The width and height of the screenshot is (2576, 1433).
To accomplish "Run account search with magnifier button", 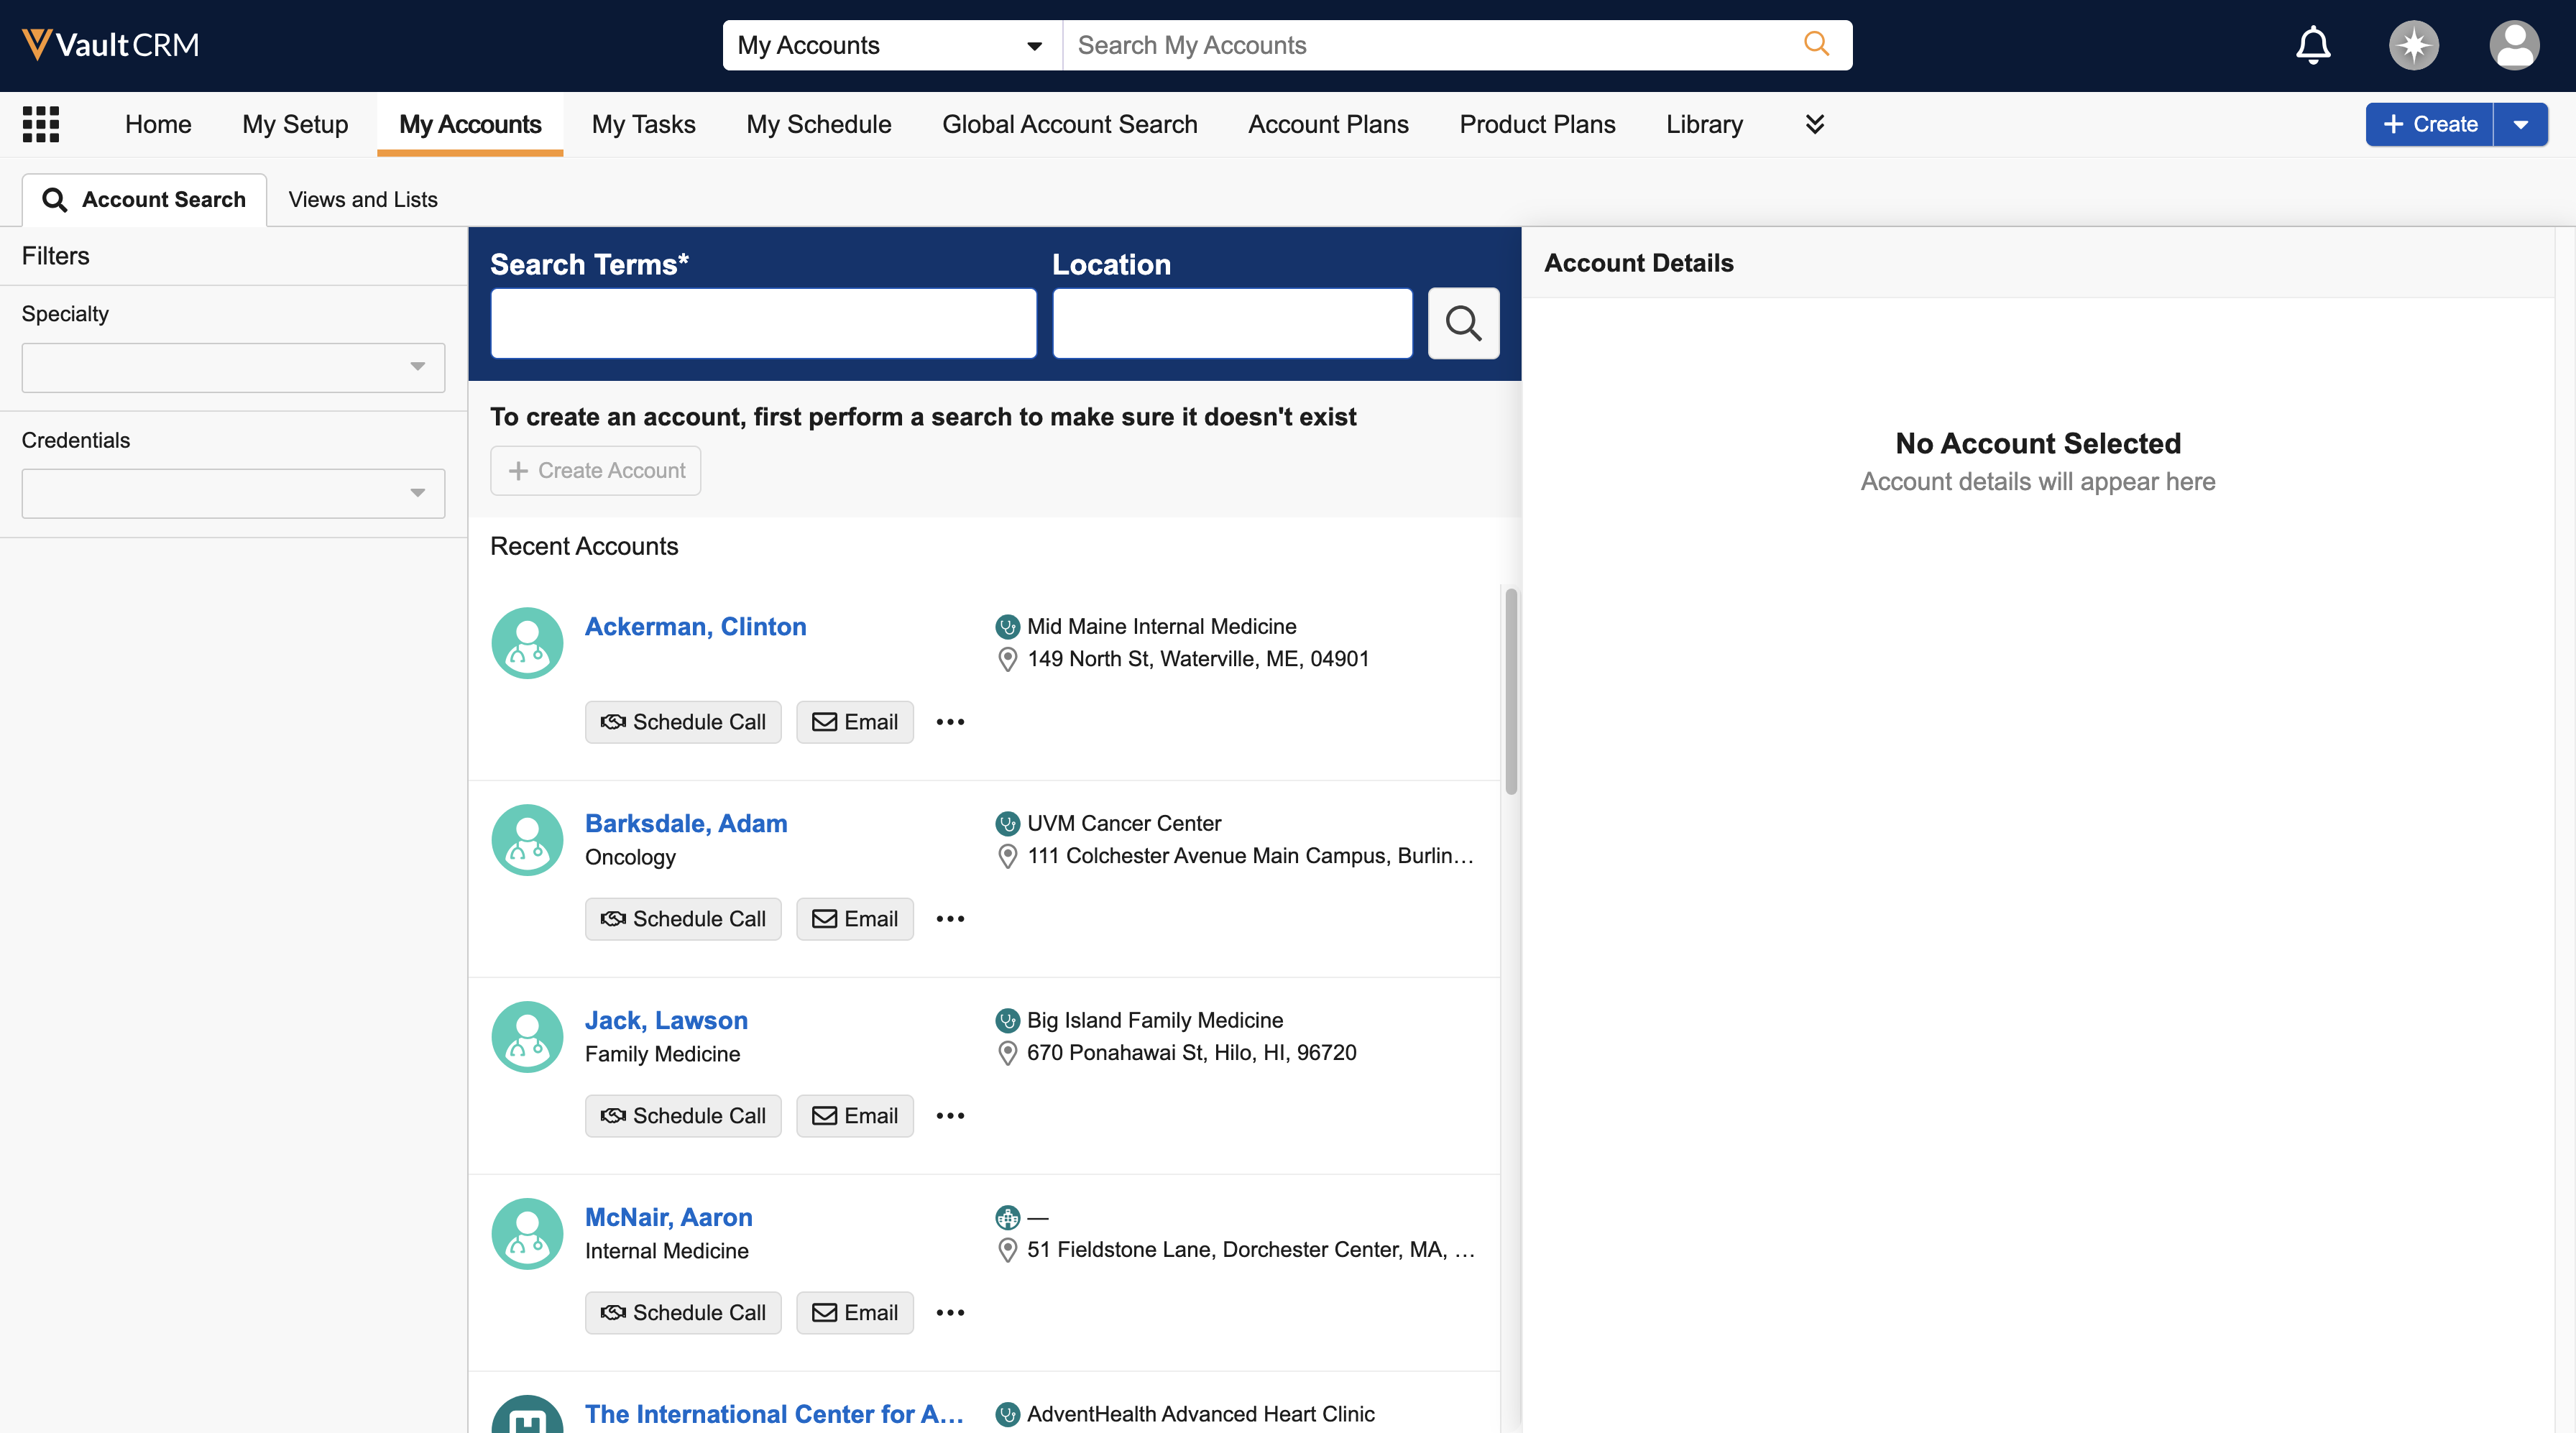I will click(x=1463, y=323).
